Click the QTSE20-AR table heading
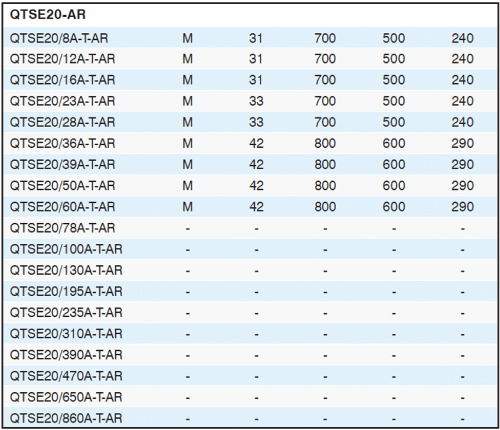Image resolution: width=500 pixels, height=430 pixels. click(48, 15)
